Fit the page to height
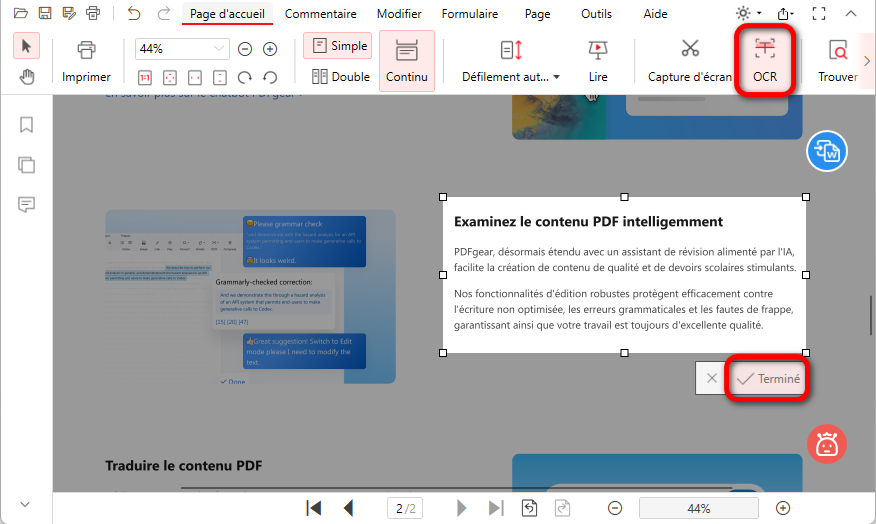The height and width of the screenshot is (524, 876). (220, 78)
